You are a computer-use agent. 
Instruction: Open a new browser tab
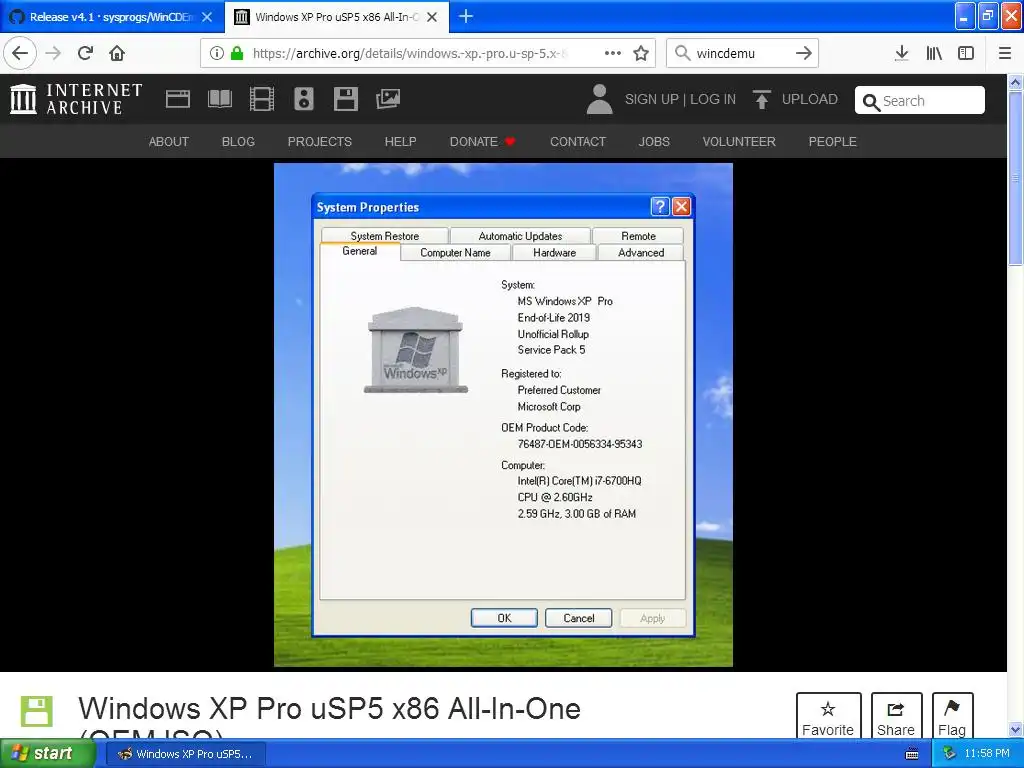[466, 16]
